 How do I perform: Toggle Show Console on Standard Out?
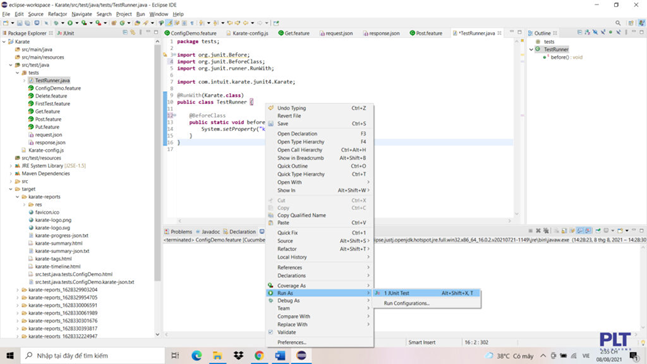pos(580,231)
